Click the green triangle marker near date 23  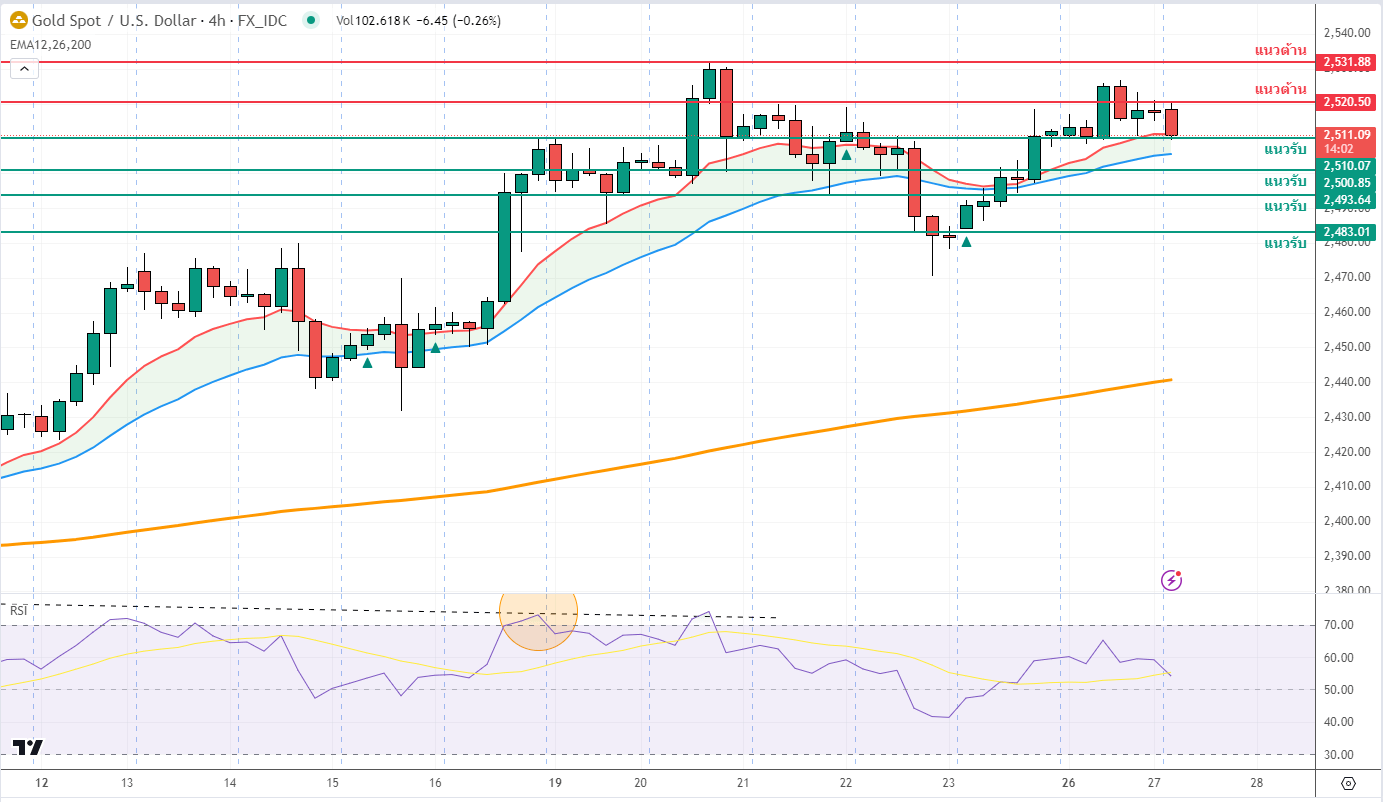coord(966,241)
